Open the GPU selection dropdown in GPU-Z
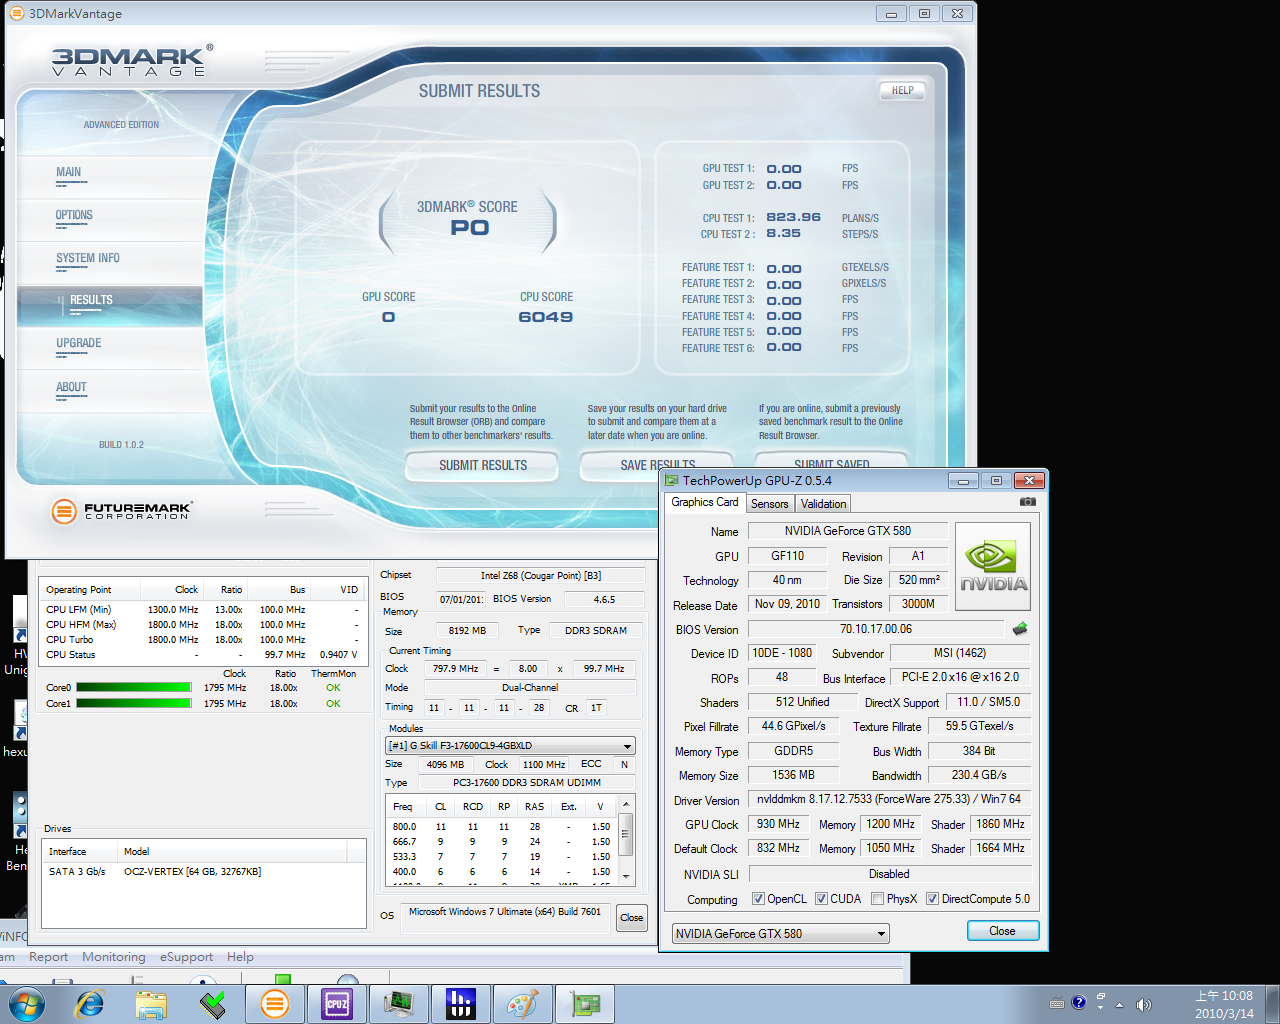Image resolution: width=1280 pixels, height=1024 pixels. (x=880, y=934)
